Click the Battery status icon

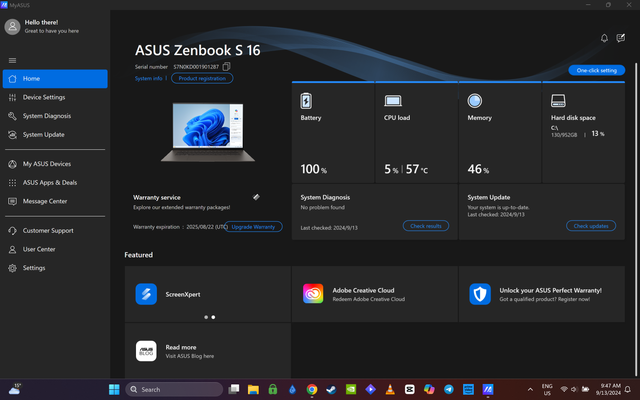(x=306, y=101)
